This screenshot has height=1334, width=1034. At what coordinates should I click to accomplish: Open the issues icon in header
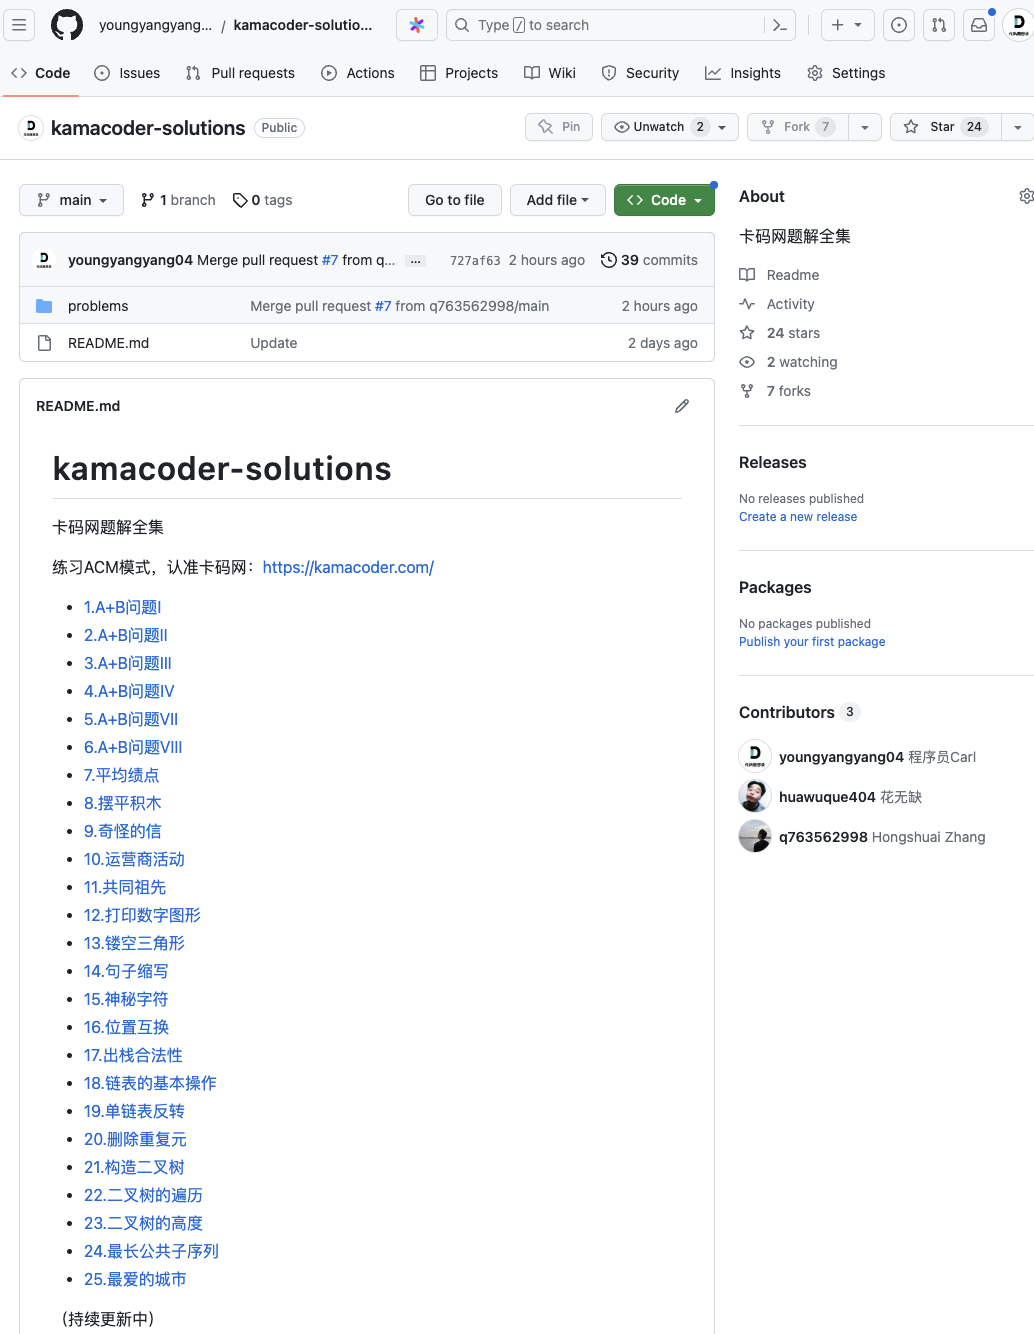pyautogui.click(x=899, y=25)
